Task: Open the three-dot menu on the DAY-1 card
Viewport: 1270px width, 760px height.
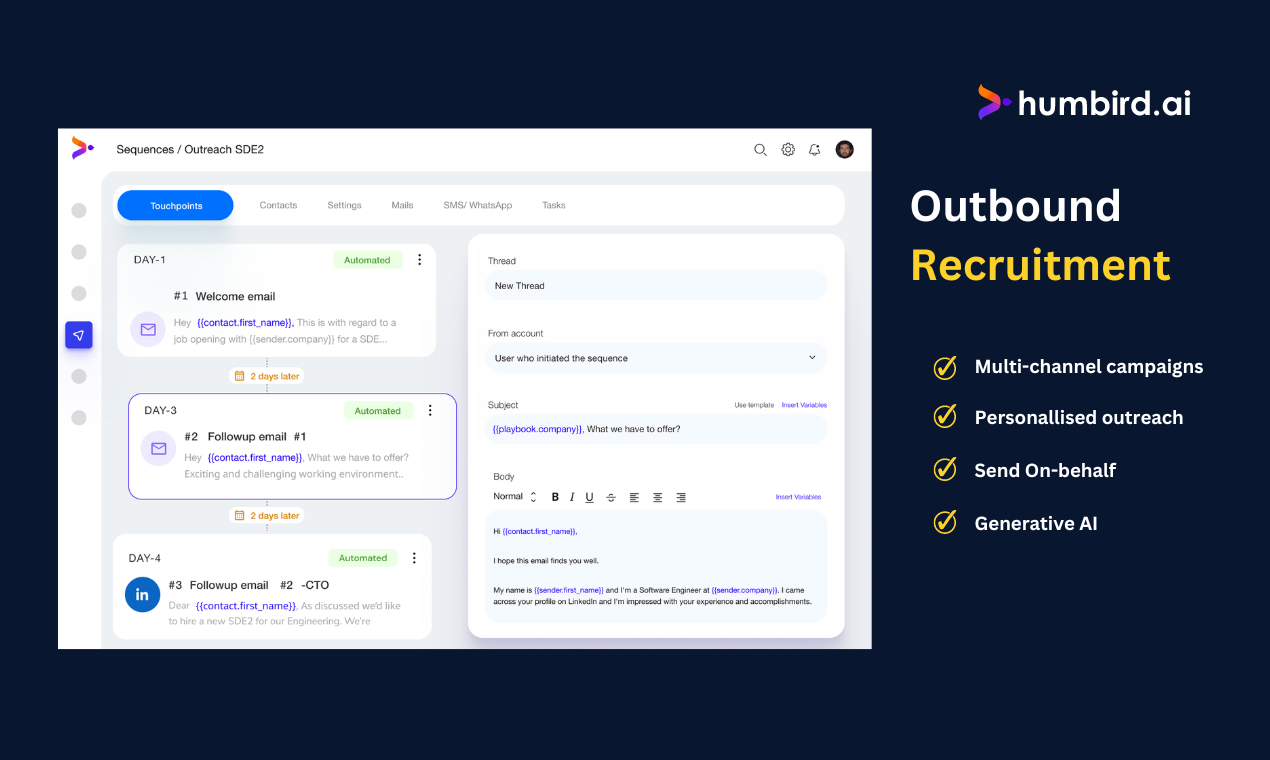Action: 419,259
